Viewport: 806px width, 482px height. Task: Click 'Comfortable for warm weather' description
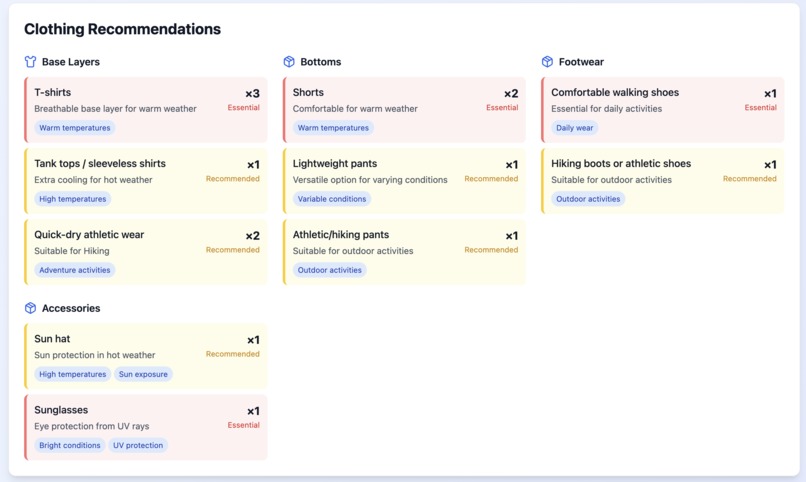355,108
